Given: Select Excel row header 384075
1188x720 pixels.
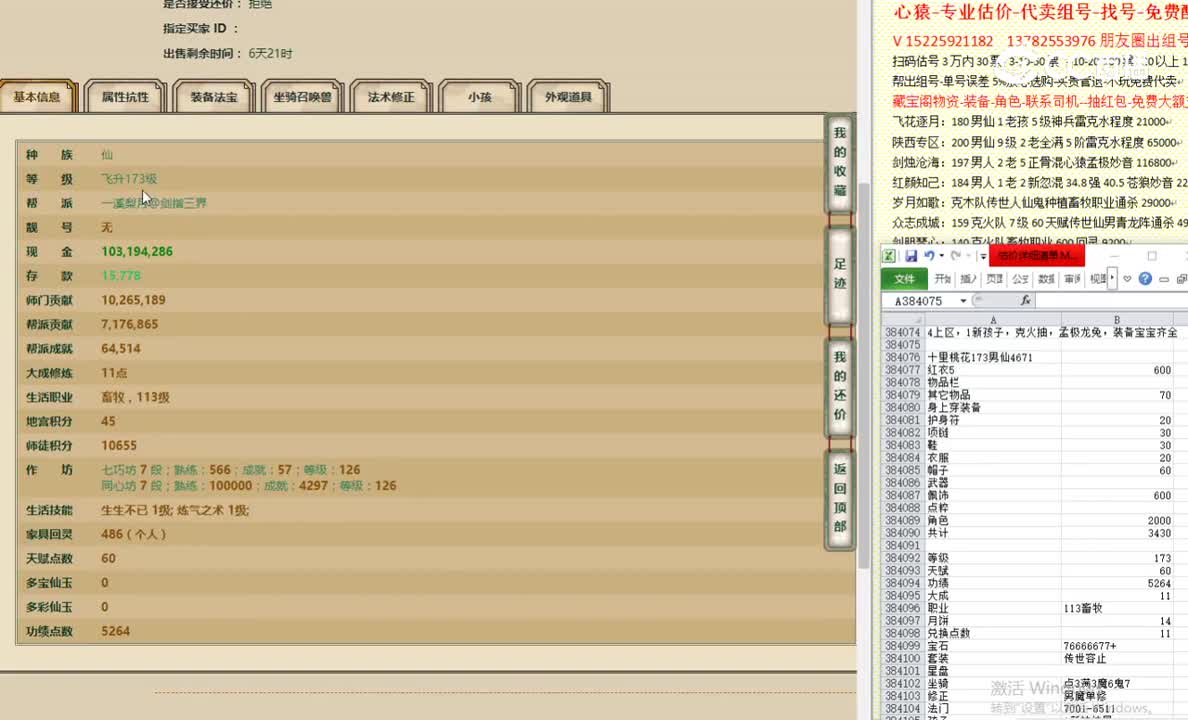Looking at the screenshot, I should [x=902, y=345].
